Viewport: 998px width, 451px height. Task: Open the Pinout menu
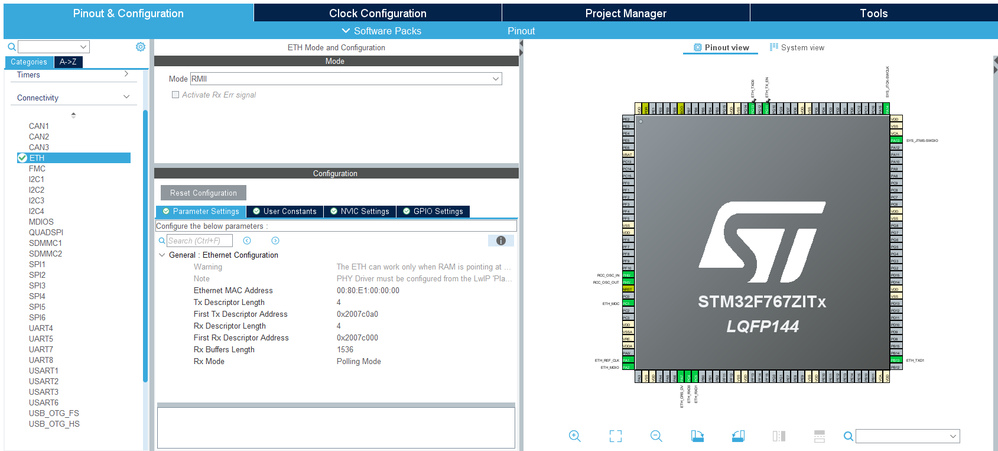(x=521, y=31)
